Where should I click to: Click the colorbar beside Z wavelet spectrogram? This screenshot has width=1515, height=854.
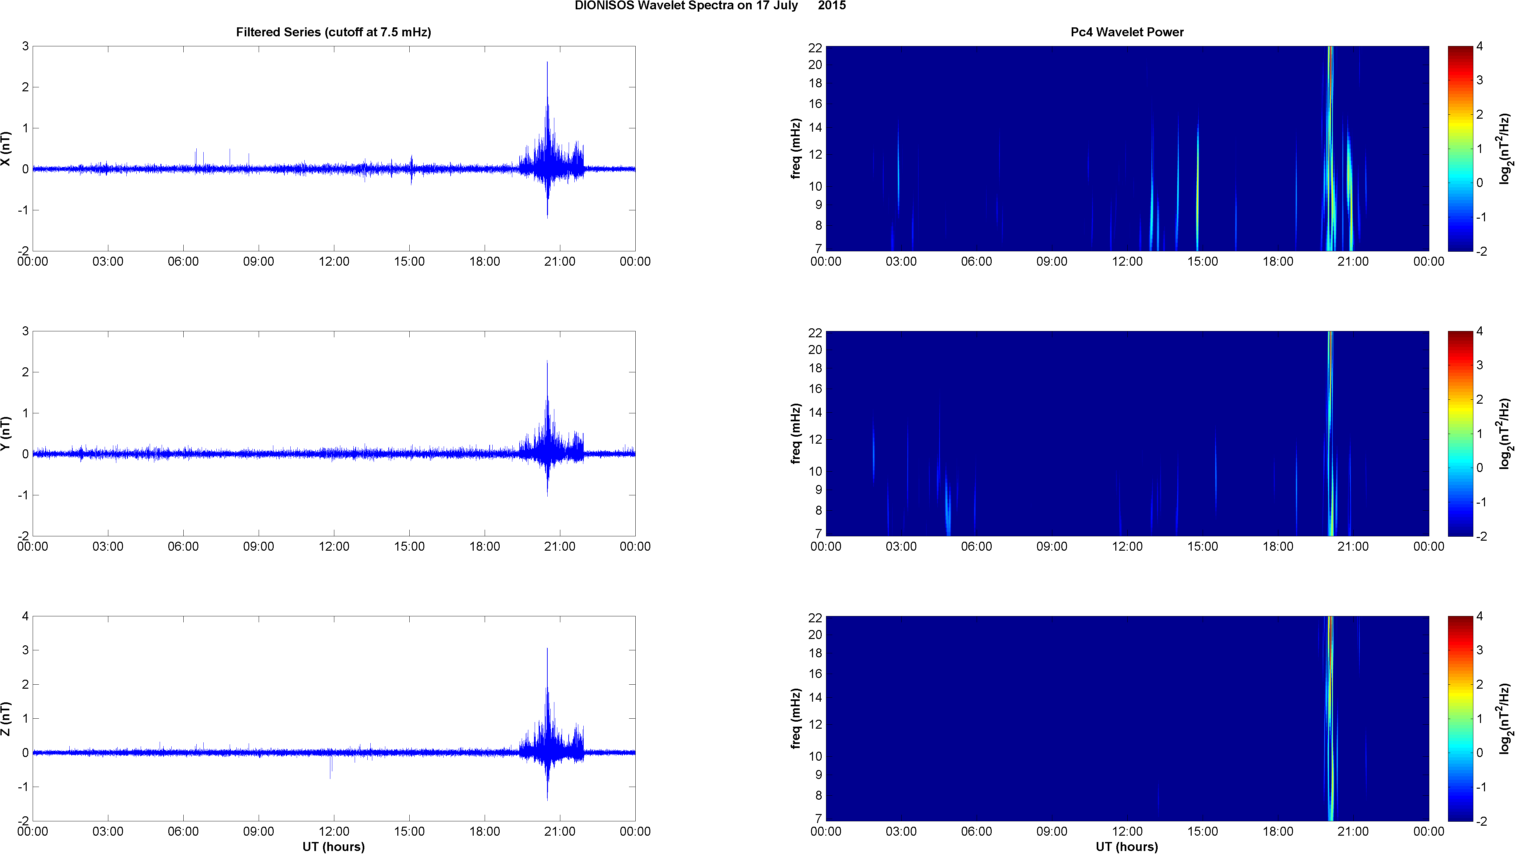point(1460,719)
